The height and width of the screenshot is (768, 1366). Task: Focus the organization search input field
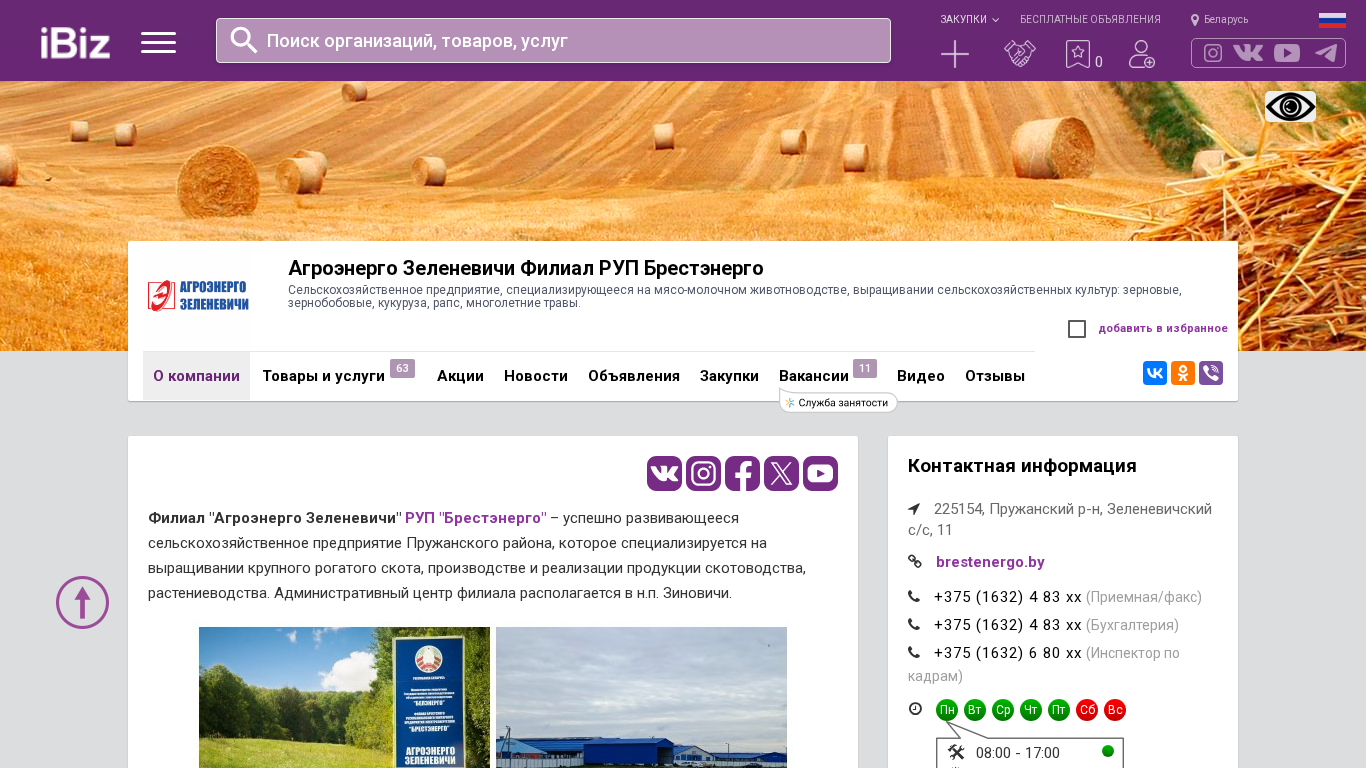click(x=553, y=40)
